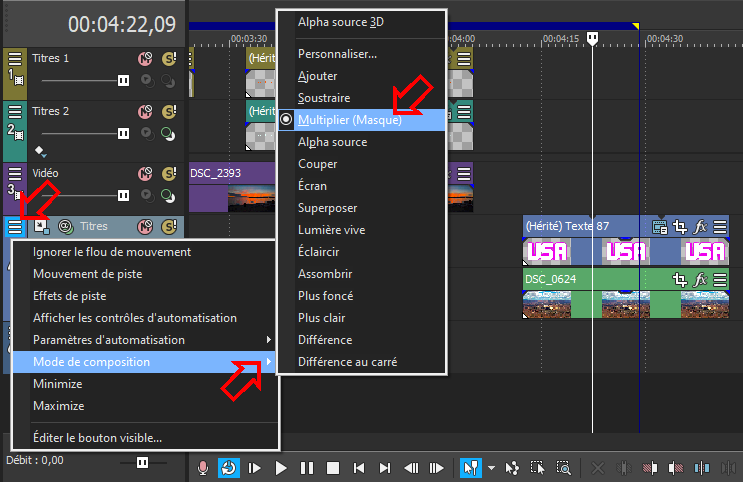This screenshot has height=482, width=743.
Task: Mute the Titres 2 track
Action: pyautogui.click(x=145, y=112)
